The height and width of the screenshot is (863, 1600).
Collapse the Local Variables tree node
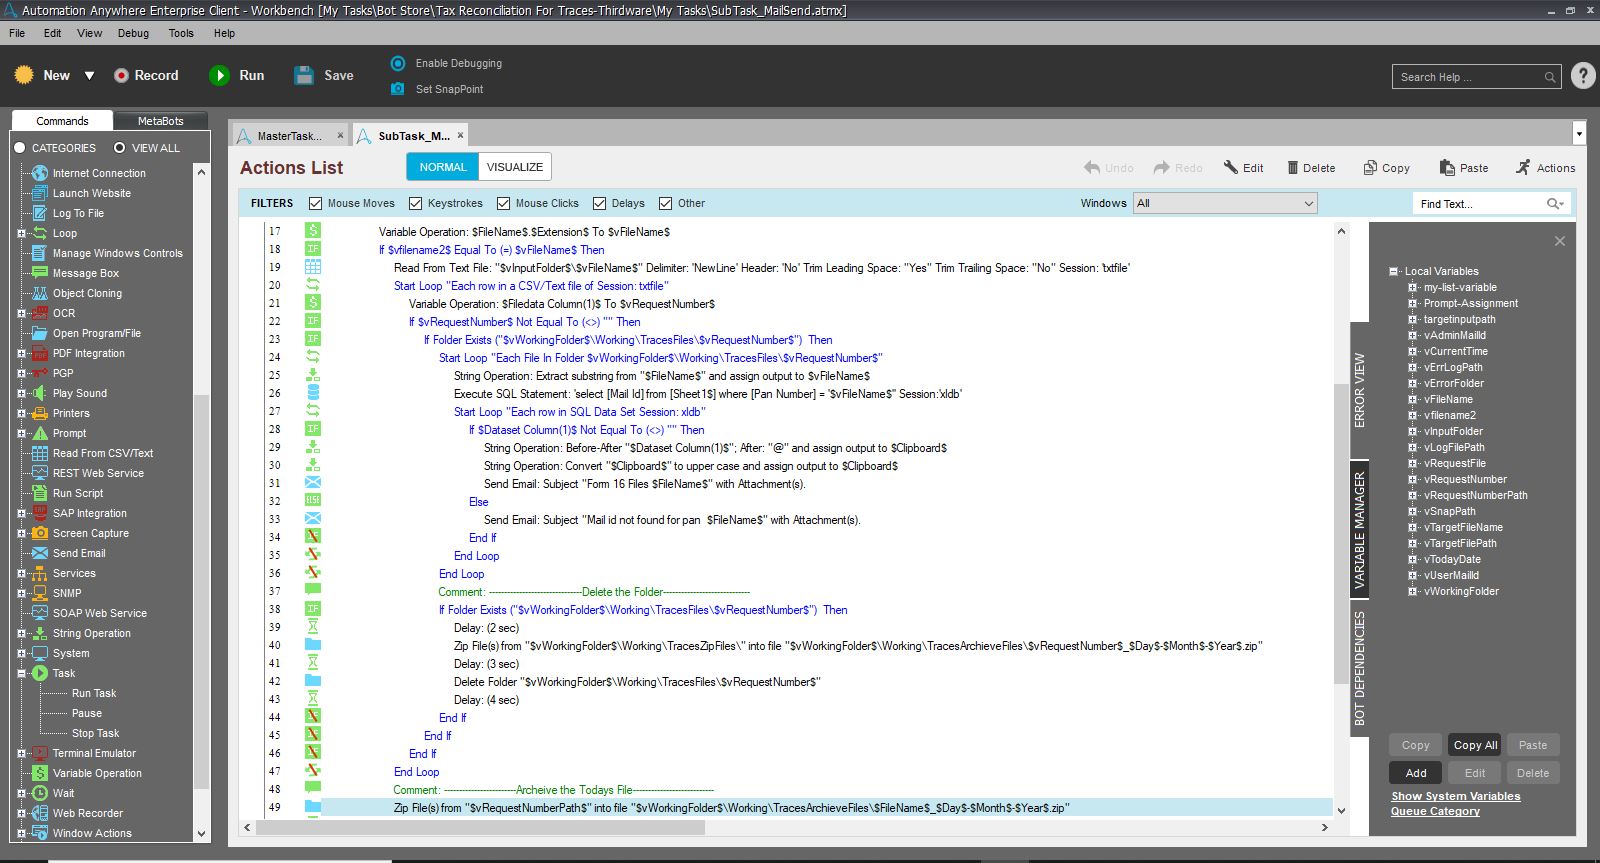pyautogui.click(x=1393, y=271)
